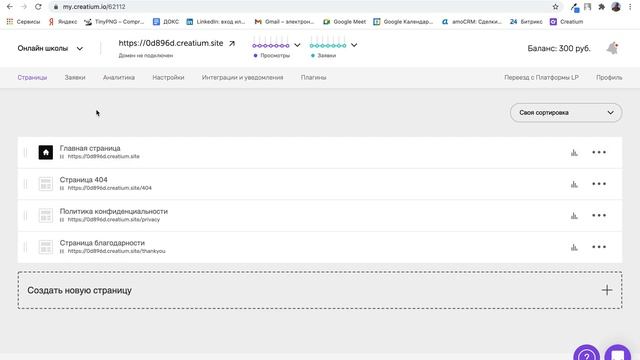Switch to the Плагины tab
This screenshot has height=360, width=640.
(x=313, y=78)
